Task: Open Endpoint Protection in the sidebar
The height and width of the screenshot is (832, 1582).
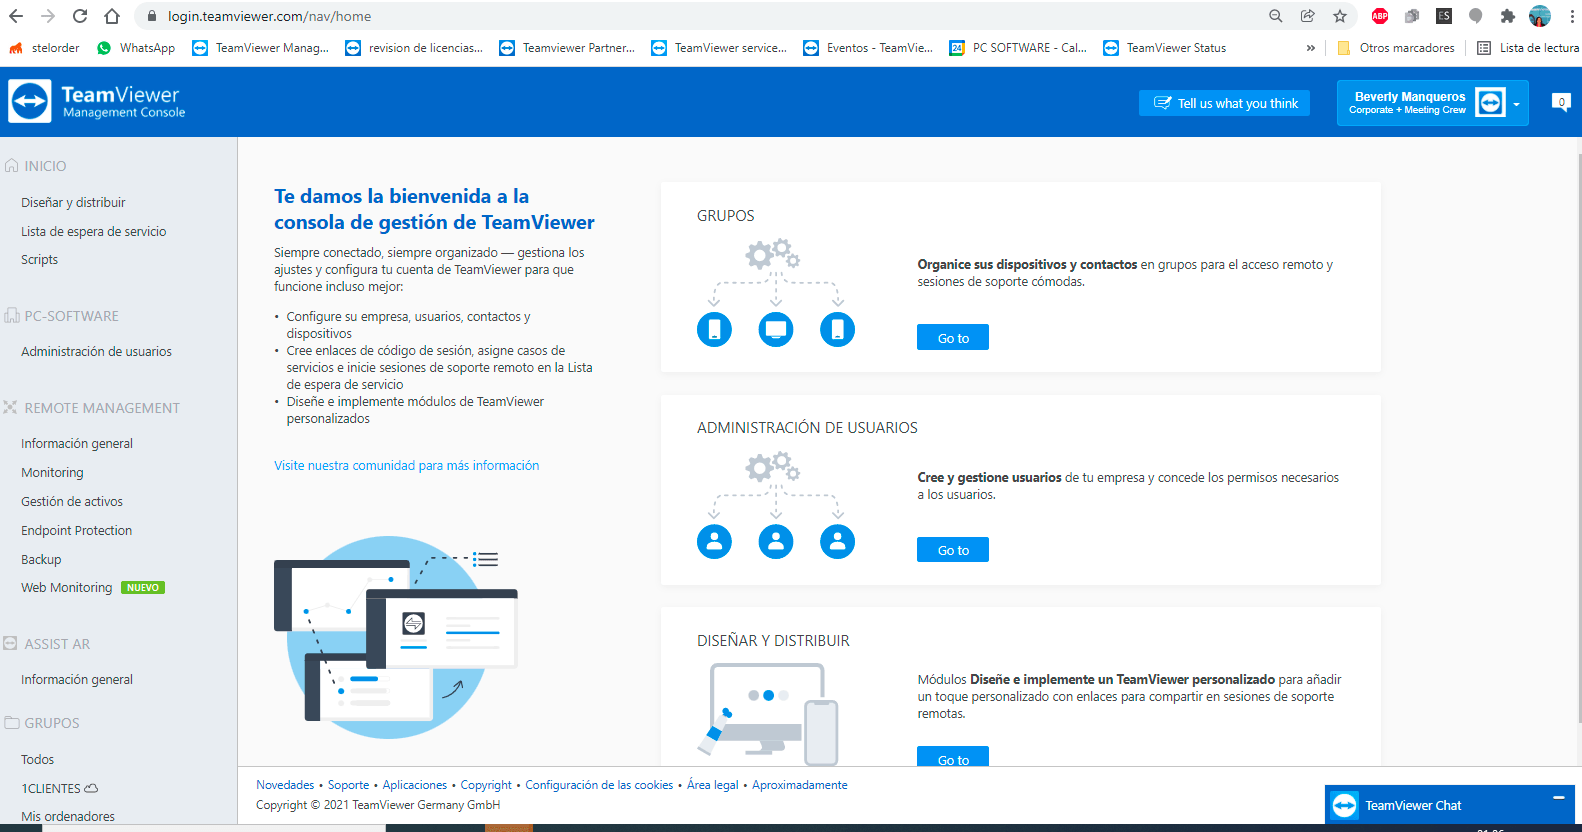Action: (76, 530)
